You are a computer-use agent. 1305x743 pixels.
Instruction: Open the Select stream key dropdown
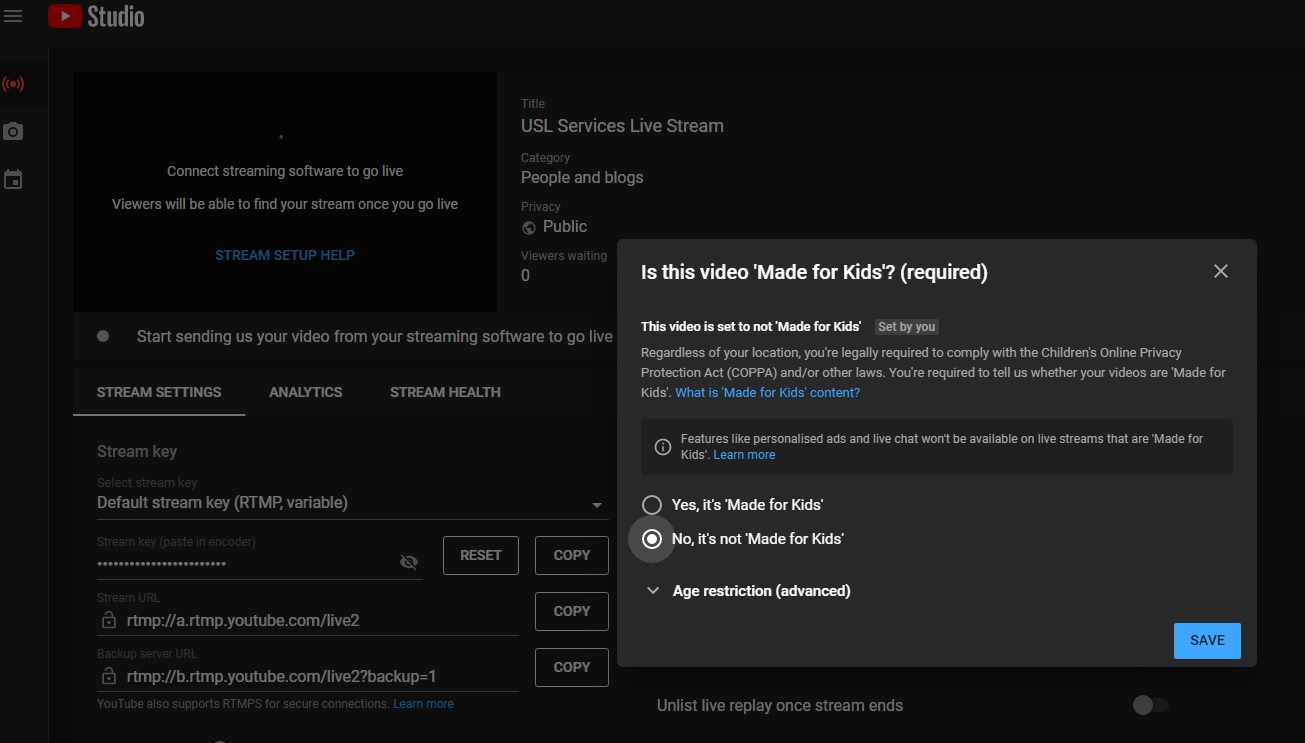click(352, 503)
